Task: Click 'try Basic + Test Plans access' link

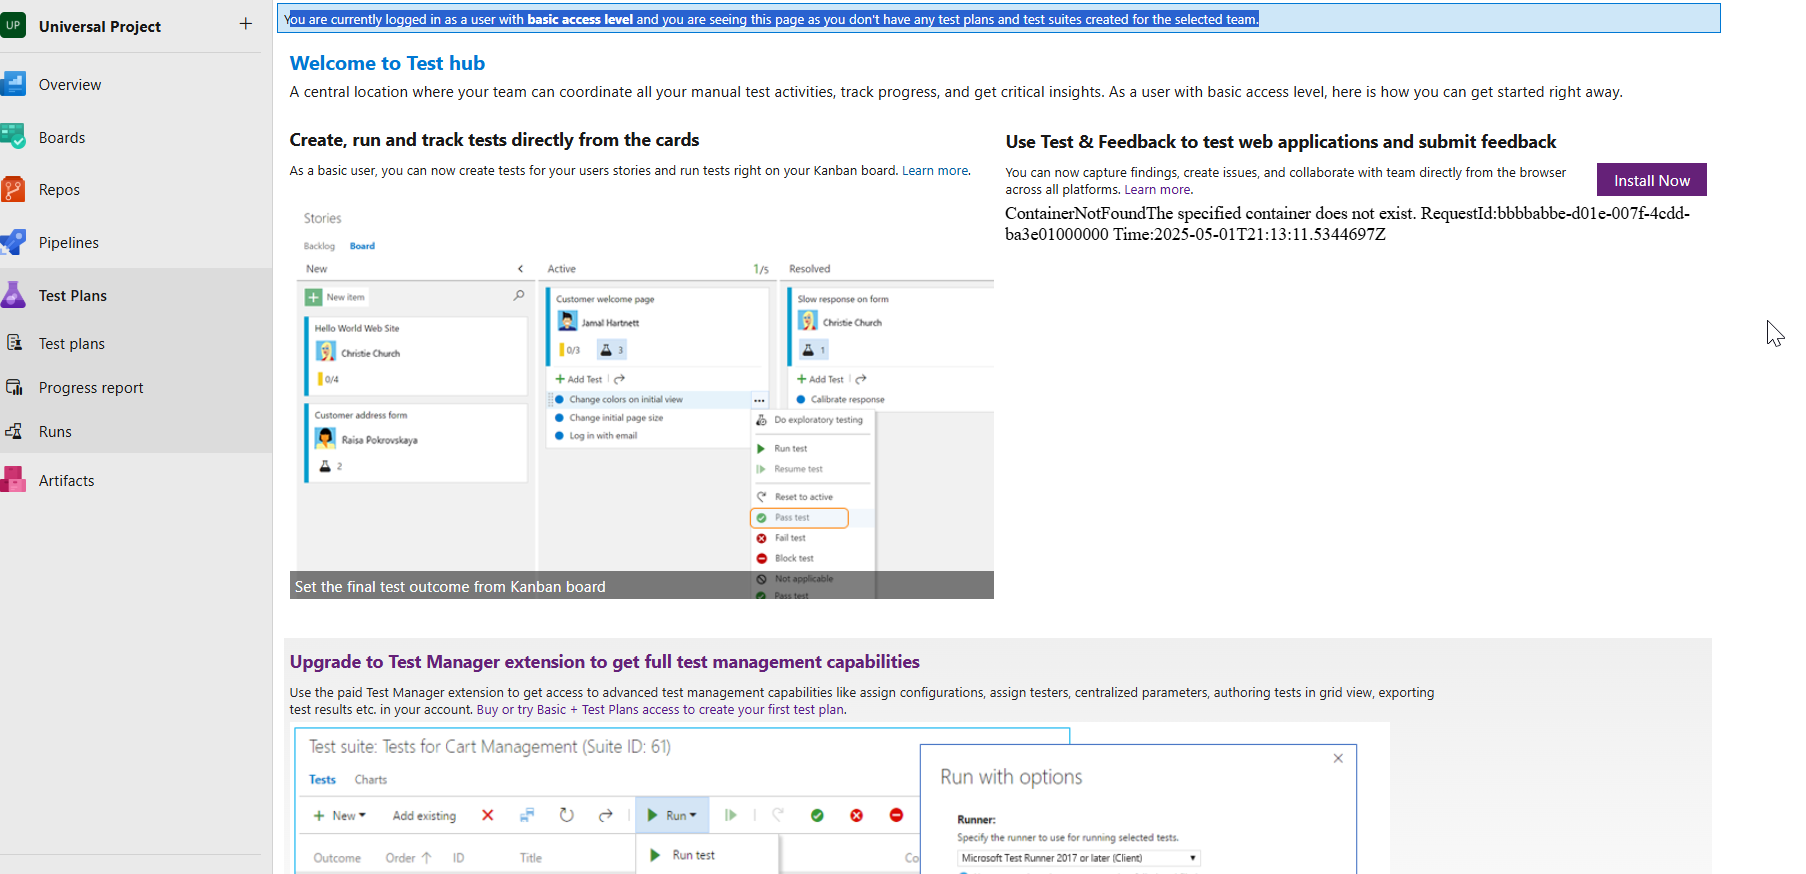Action: pos(598,710)
